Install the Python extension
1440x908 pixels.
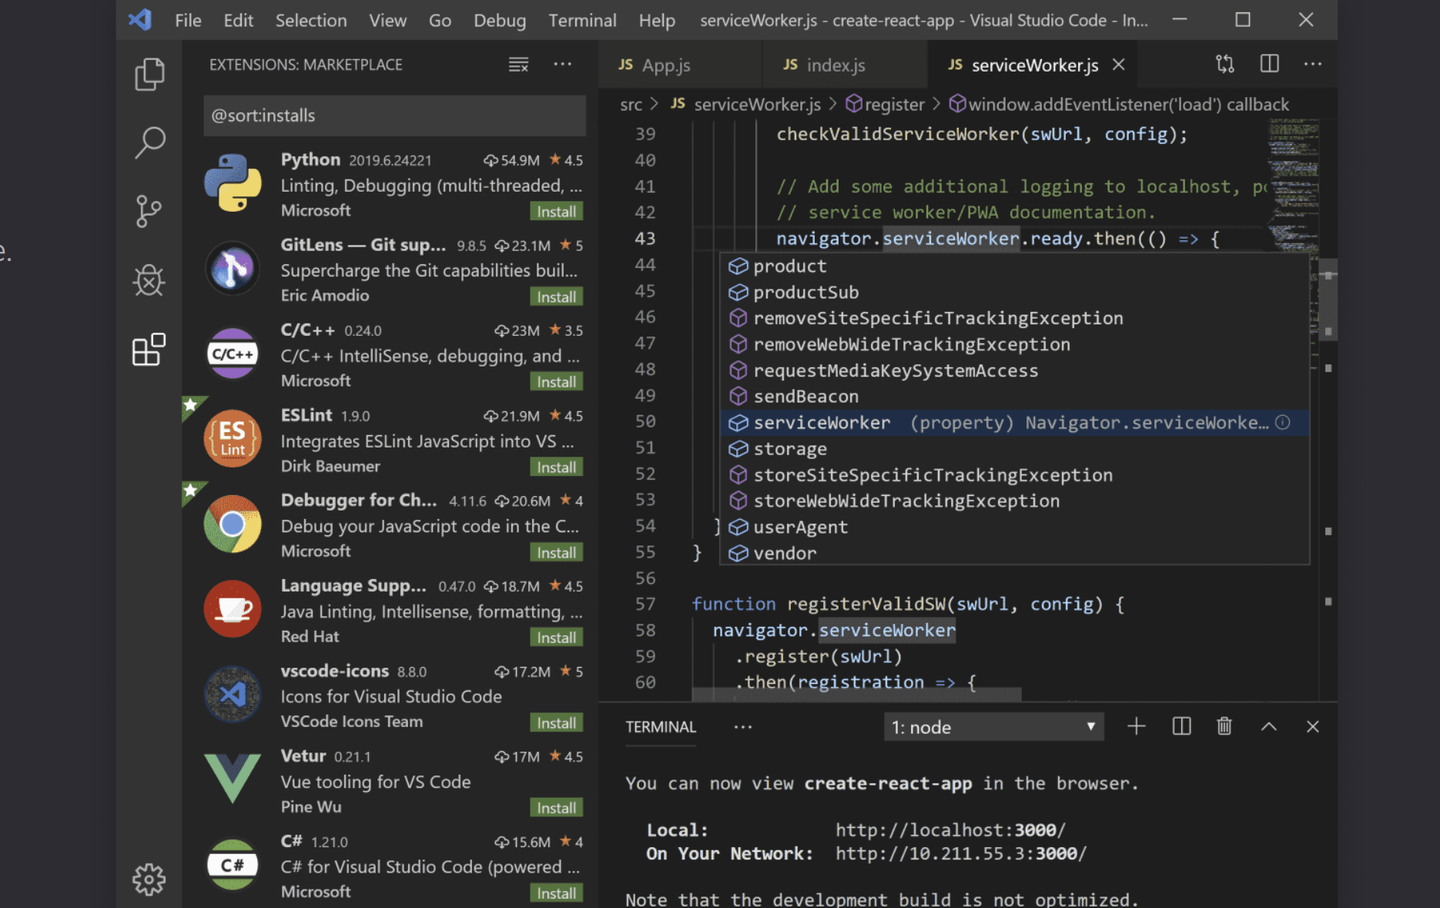pos(556,211)
